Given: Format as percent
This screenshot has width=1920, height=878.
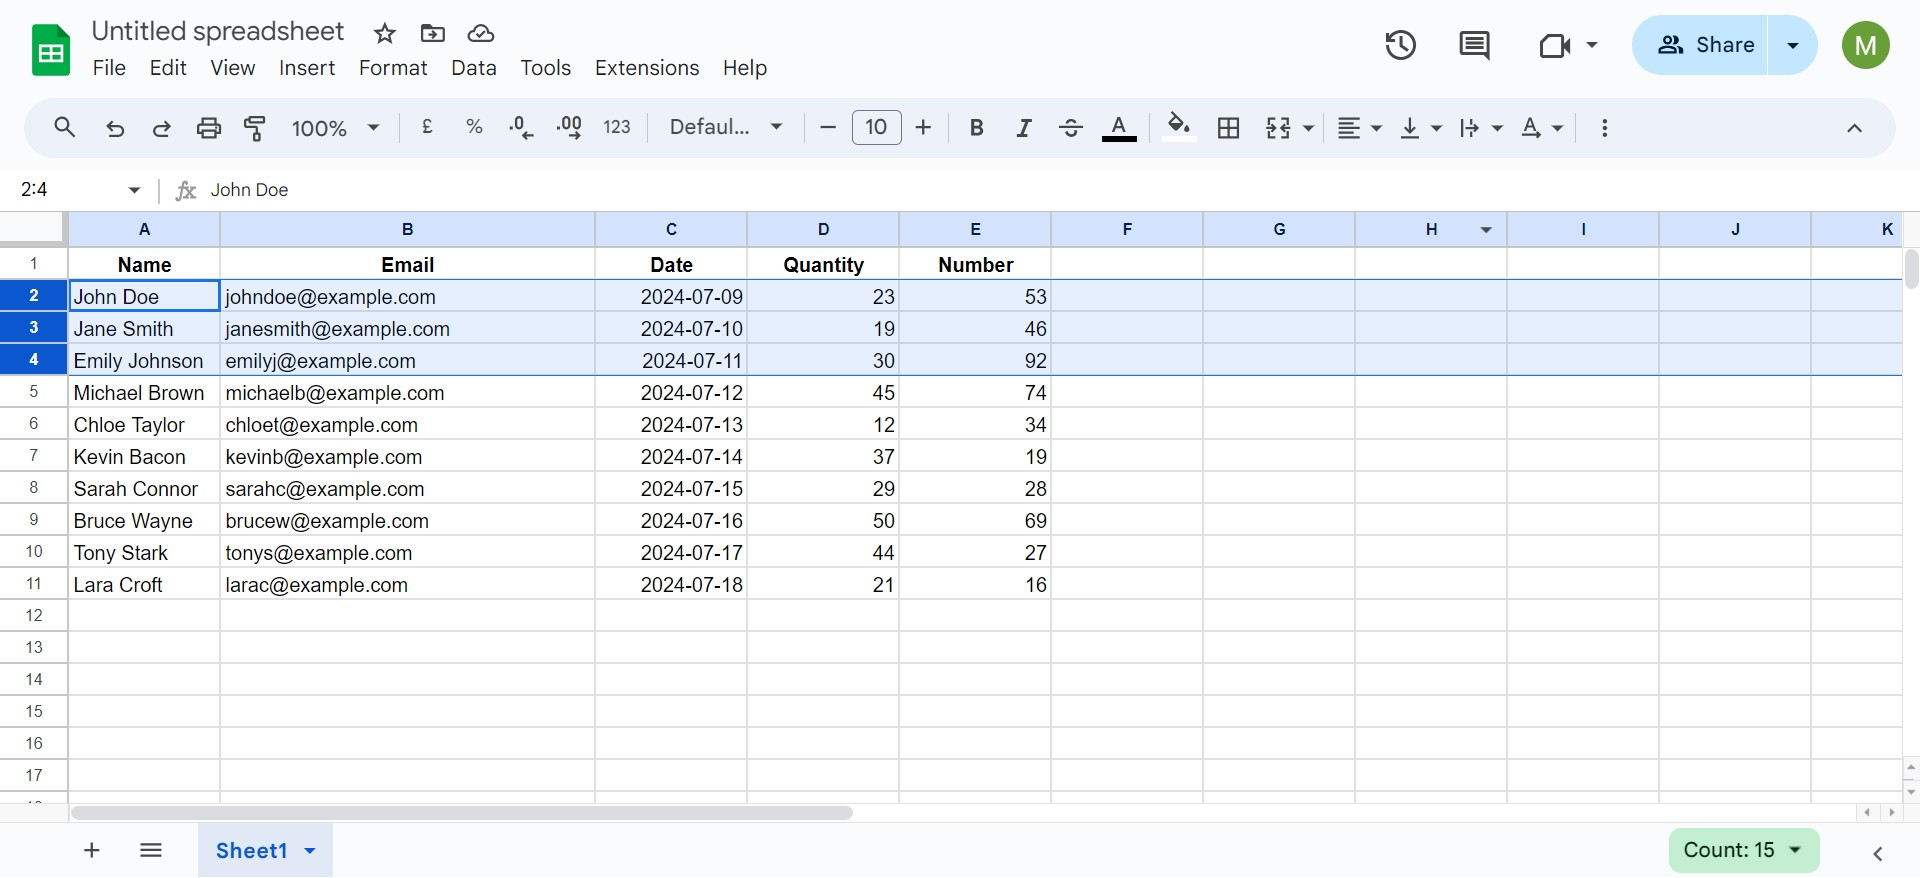Looking at the screenshot, I should 475,127.
